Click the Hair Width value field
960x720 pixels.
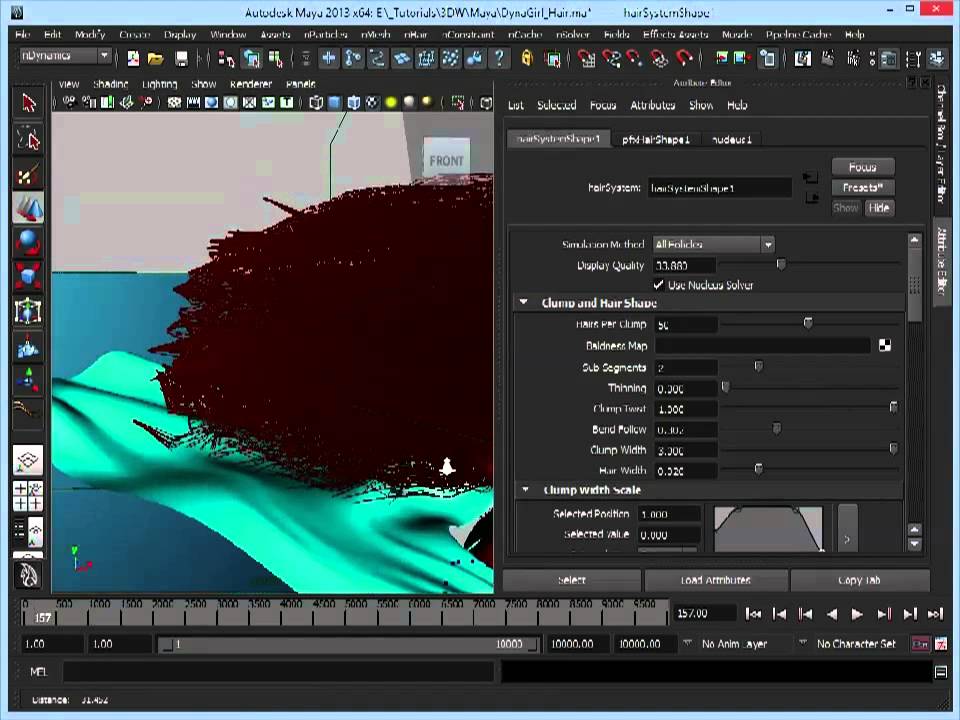click(x=685, y=470)
